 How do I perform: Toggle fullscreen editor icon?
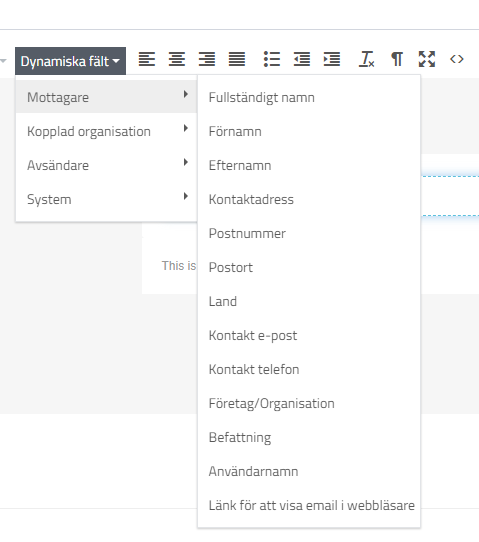(x=427, y=59)
